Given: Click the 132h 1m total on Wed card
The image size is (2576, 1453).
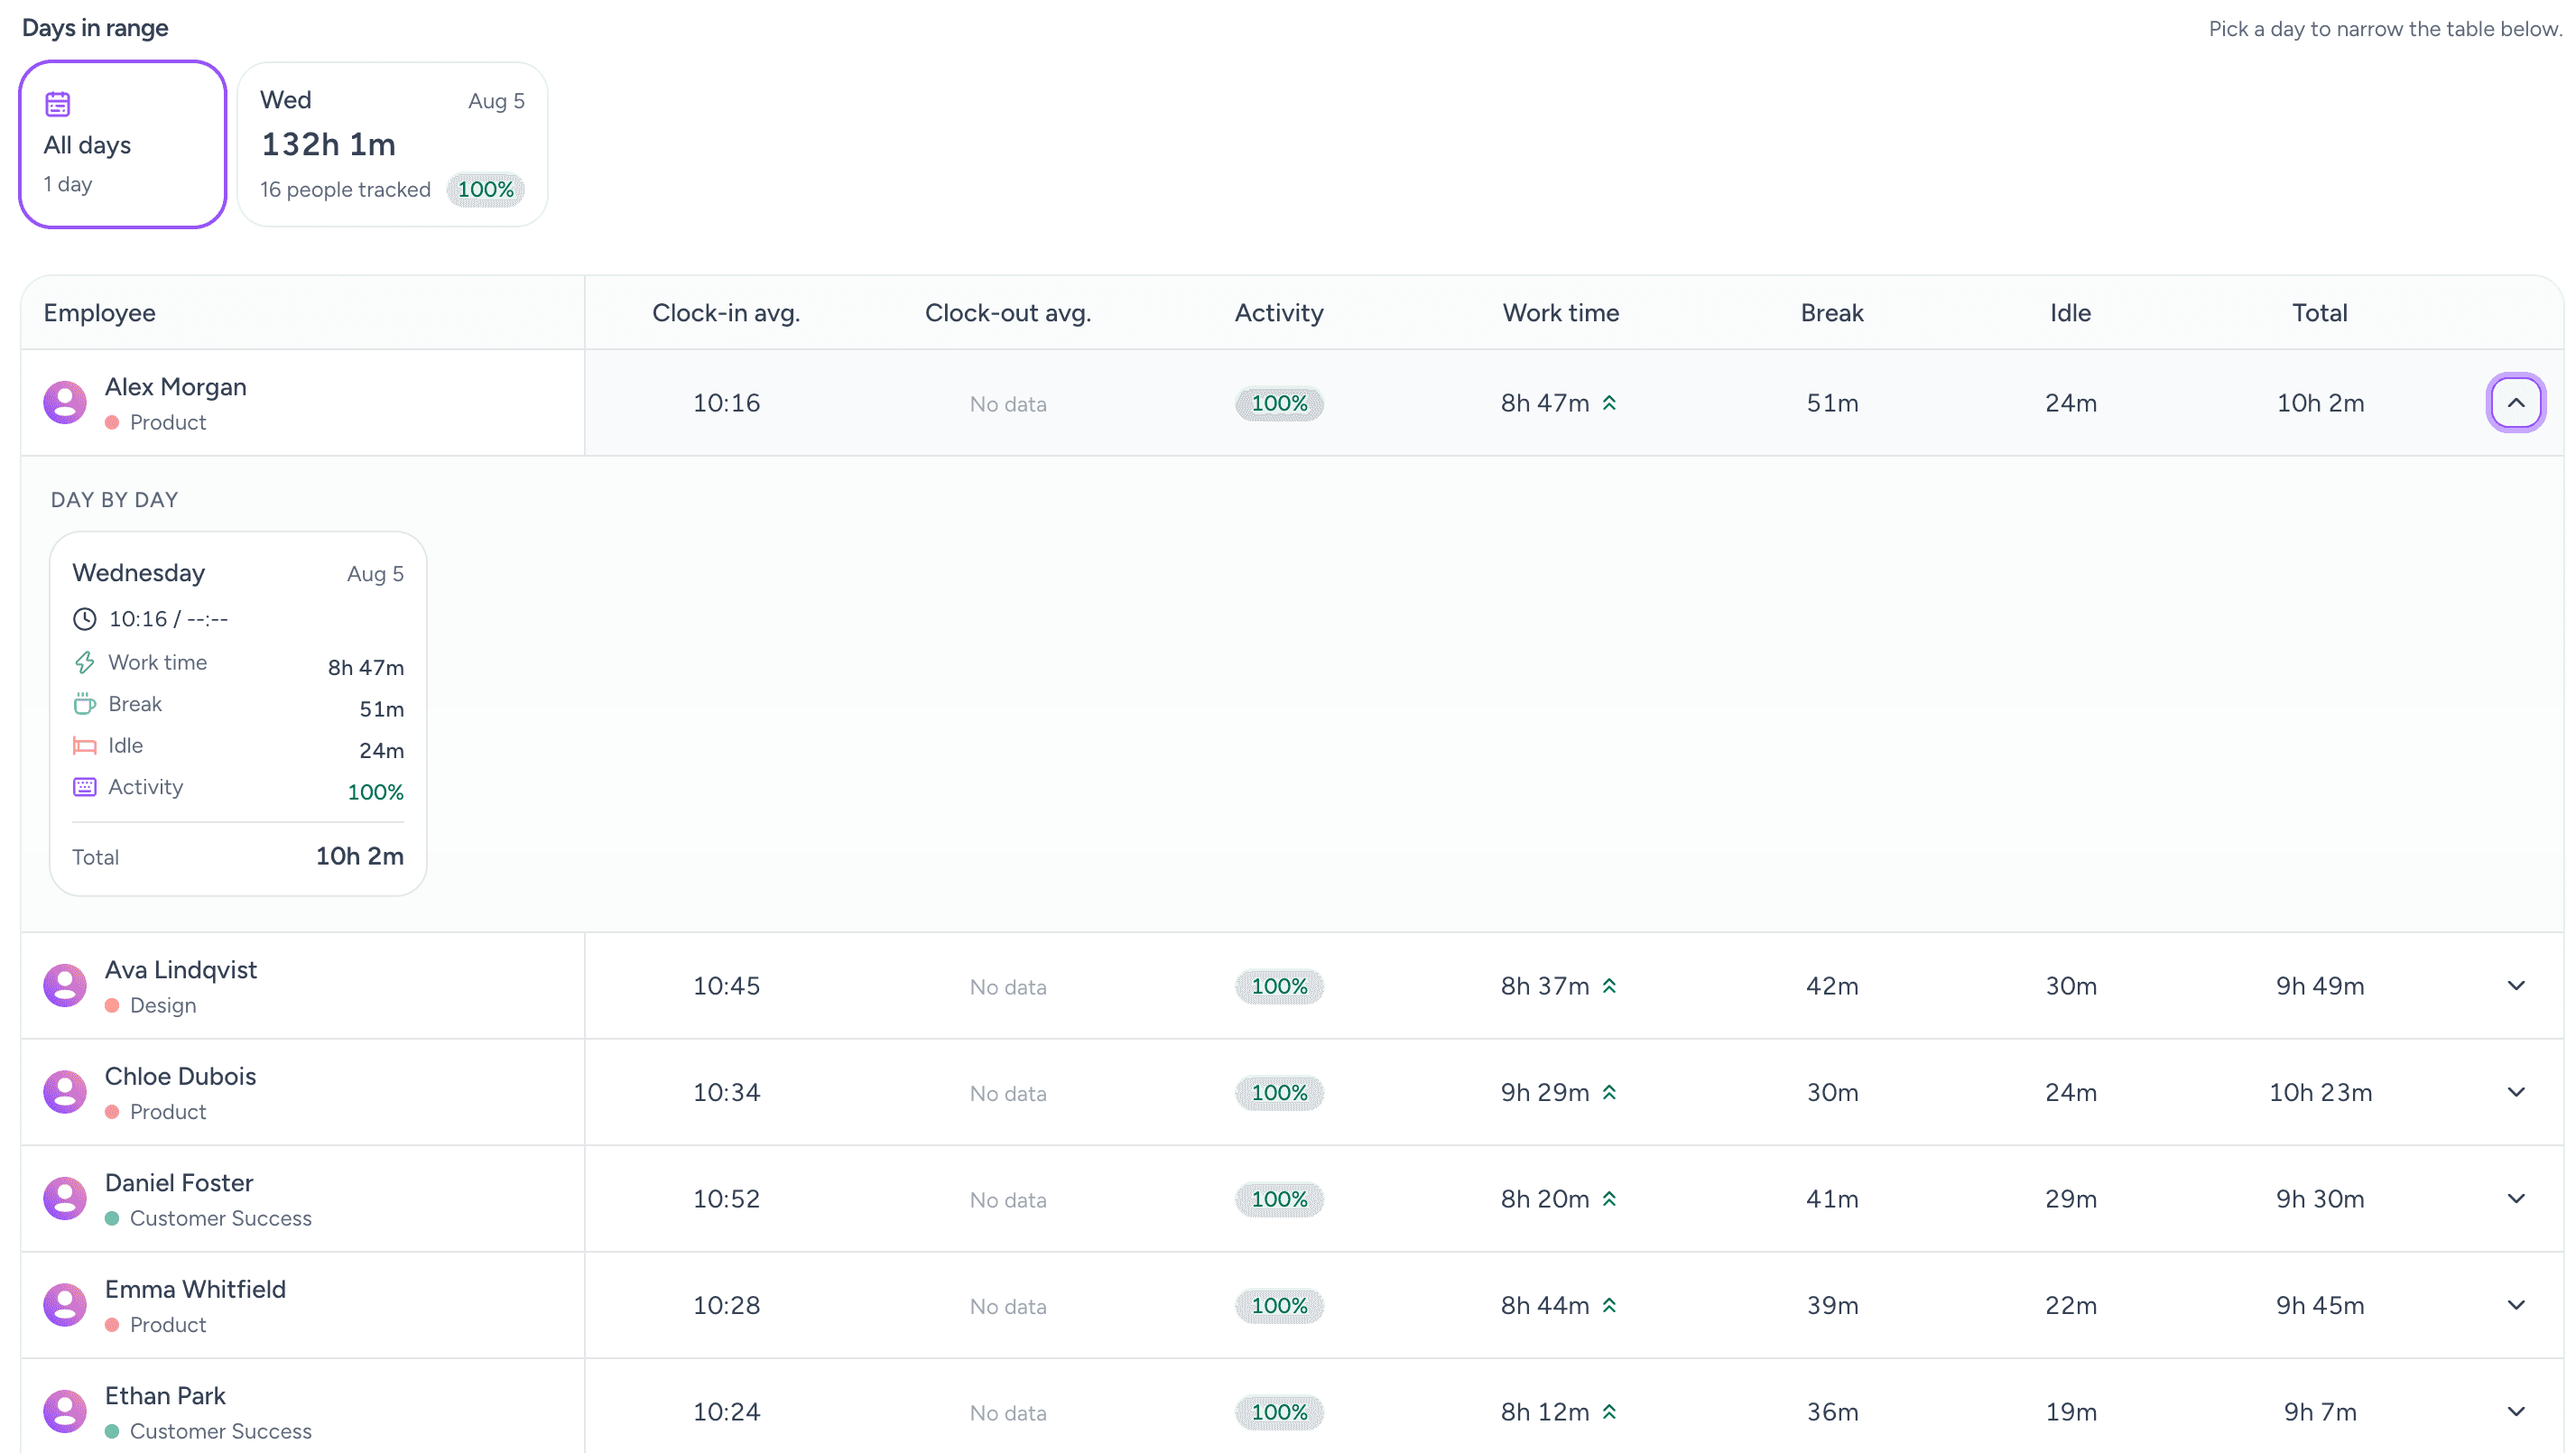Looking at the screenshot, I should pos(328,144).
